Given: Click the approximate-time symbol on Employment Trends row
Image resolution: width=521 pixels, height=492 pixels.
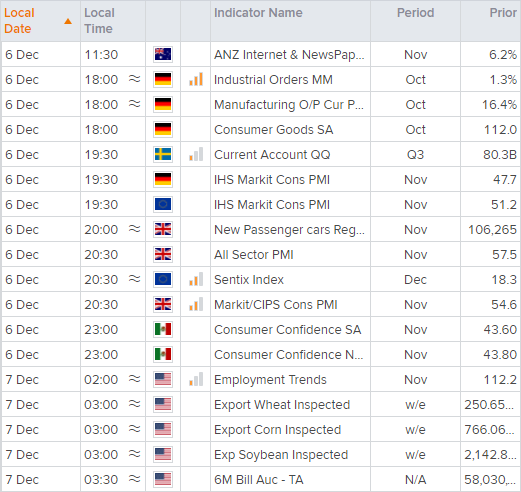Looking at the screenshot, I should [x=135, y=379].
